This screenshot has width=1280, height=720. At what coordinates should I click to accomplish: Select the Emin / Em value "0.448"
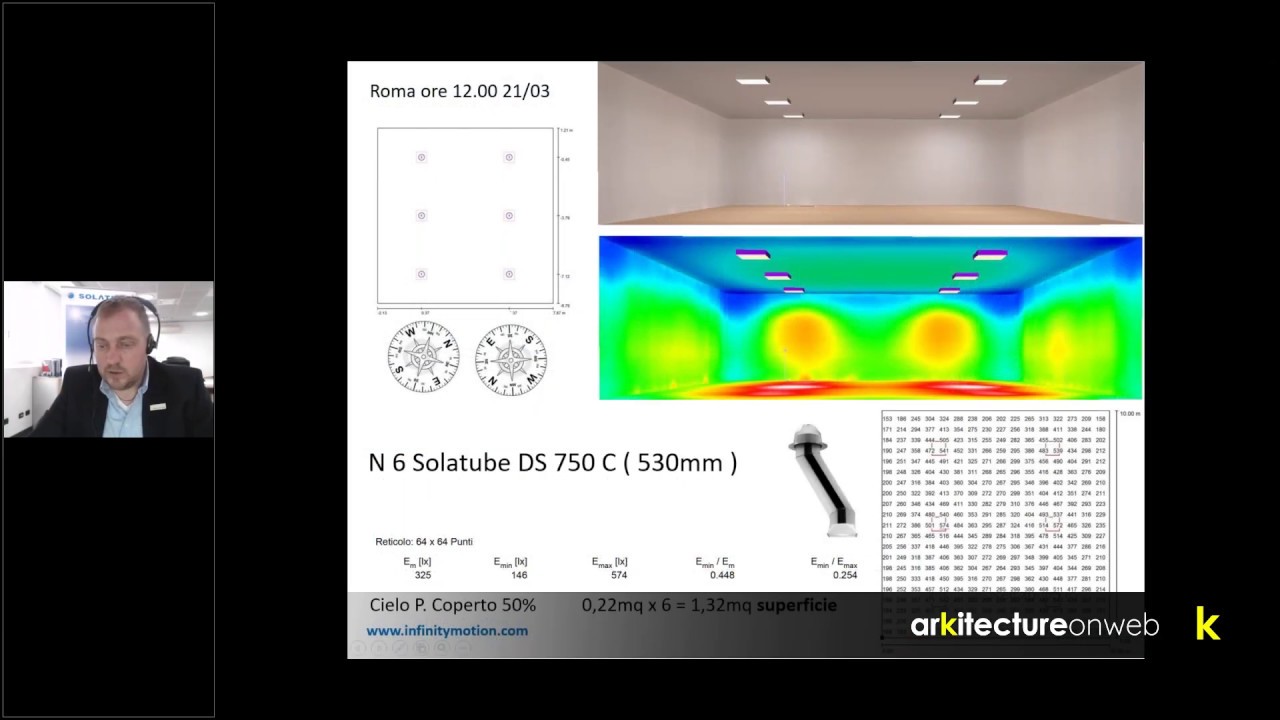click(722, 575)
